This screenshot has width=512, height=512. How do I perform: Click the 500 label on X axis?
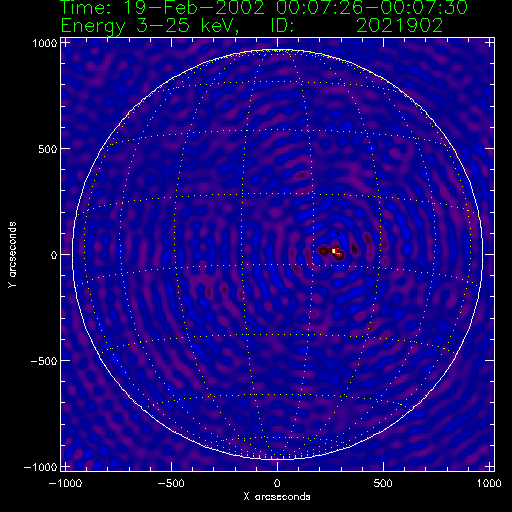pos(383,483)
